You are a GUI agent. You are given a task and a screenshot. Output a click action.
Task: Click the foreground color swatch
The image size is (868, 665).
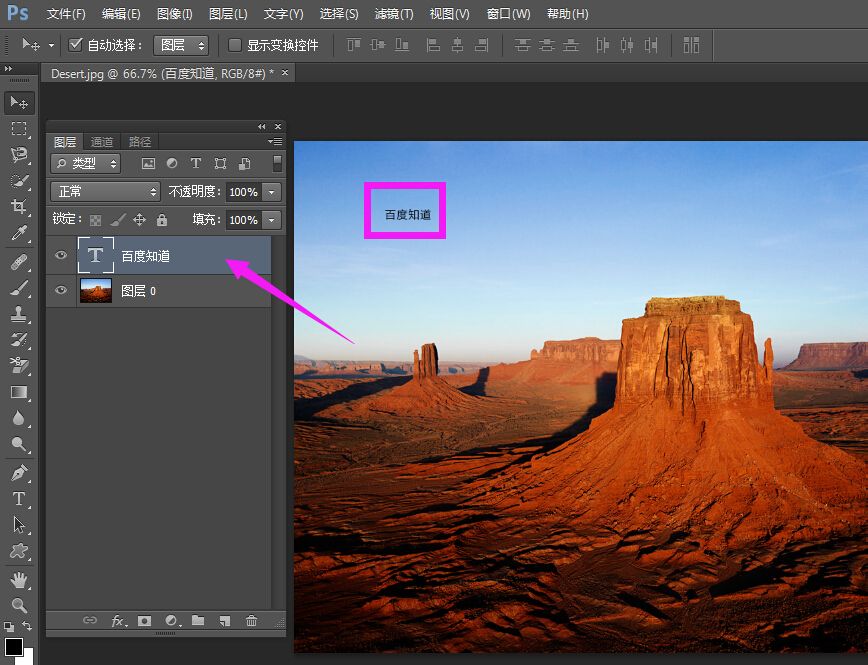13,646
